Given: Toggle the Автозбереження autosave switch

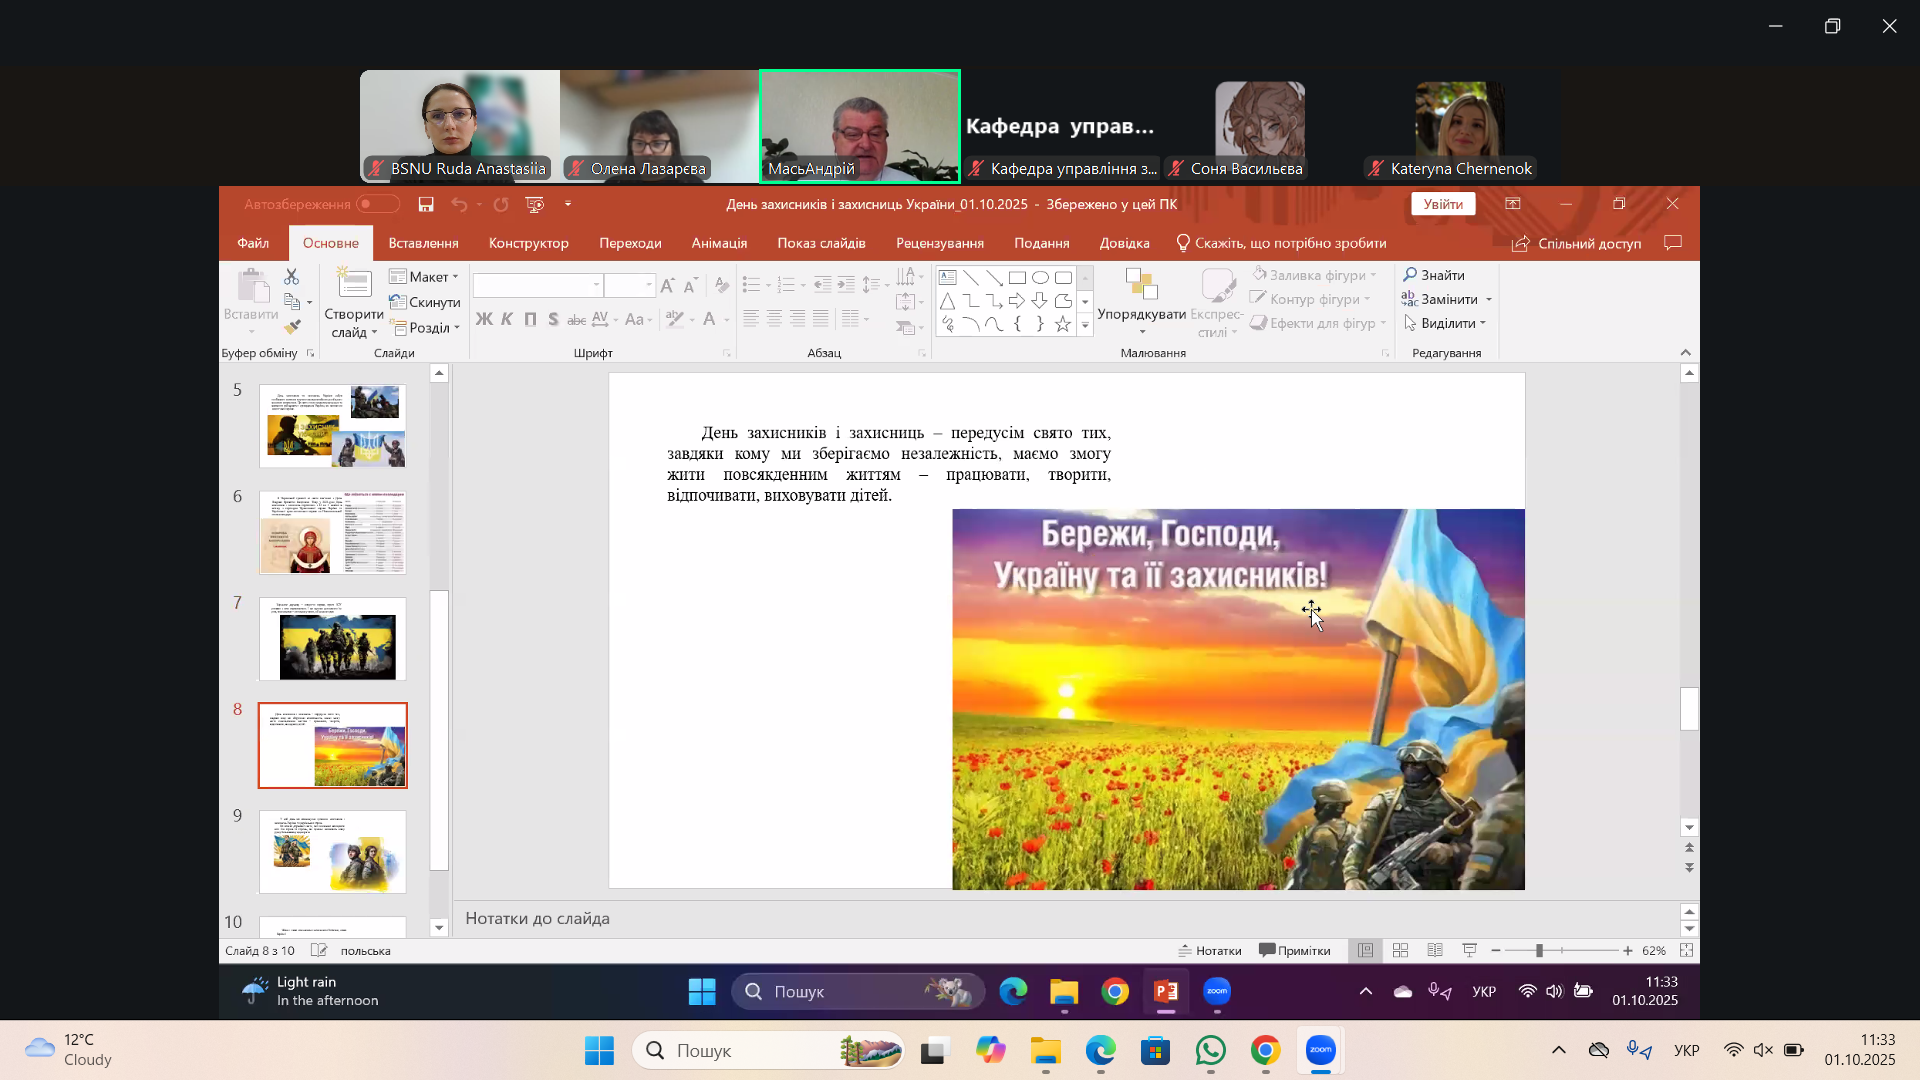Looking at the screenshot, I should coord(377,204).
